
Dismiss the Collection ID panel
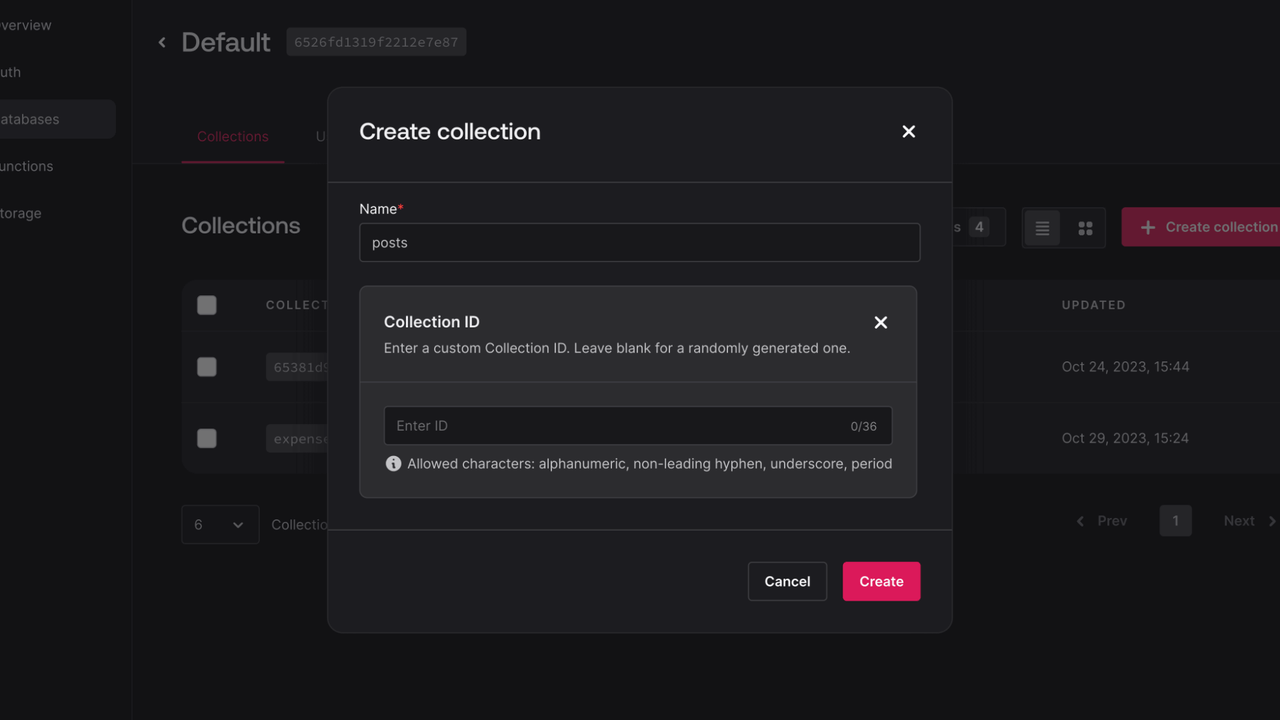click(x=880, y=322)
